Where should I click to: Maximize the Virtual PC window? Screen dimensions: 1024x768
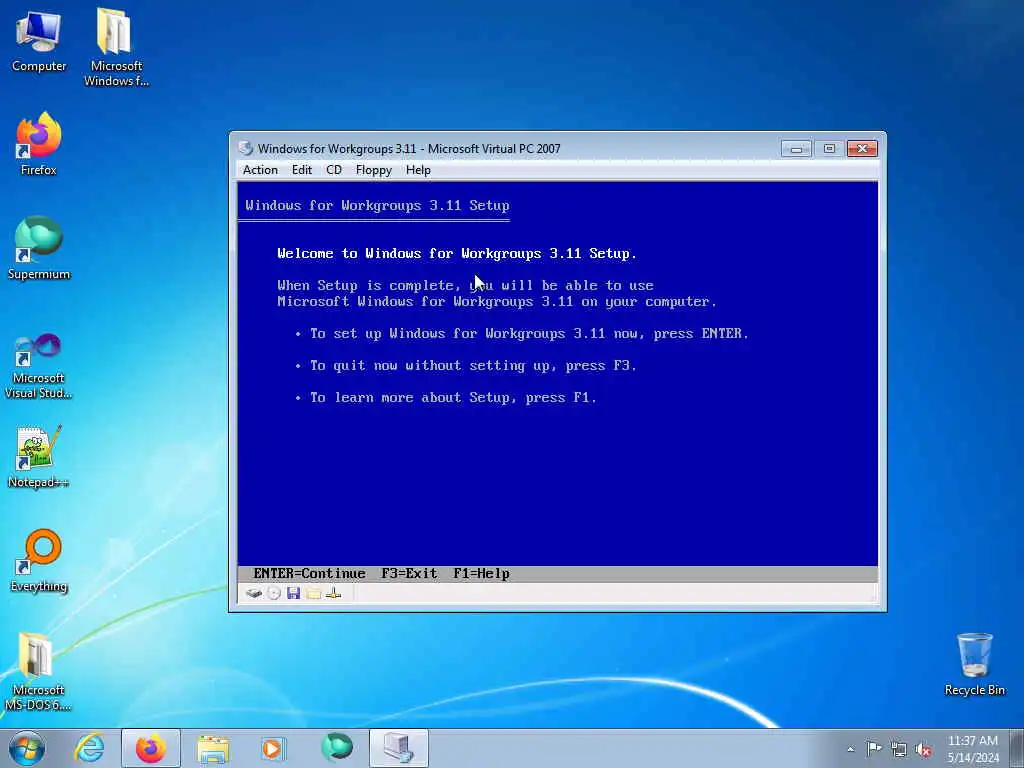[829, 149]
